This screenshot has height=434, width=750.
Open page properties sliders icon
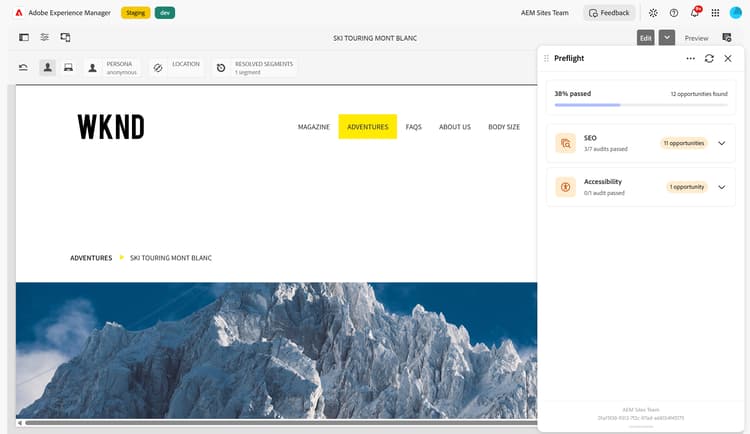[44, 37]
